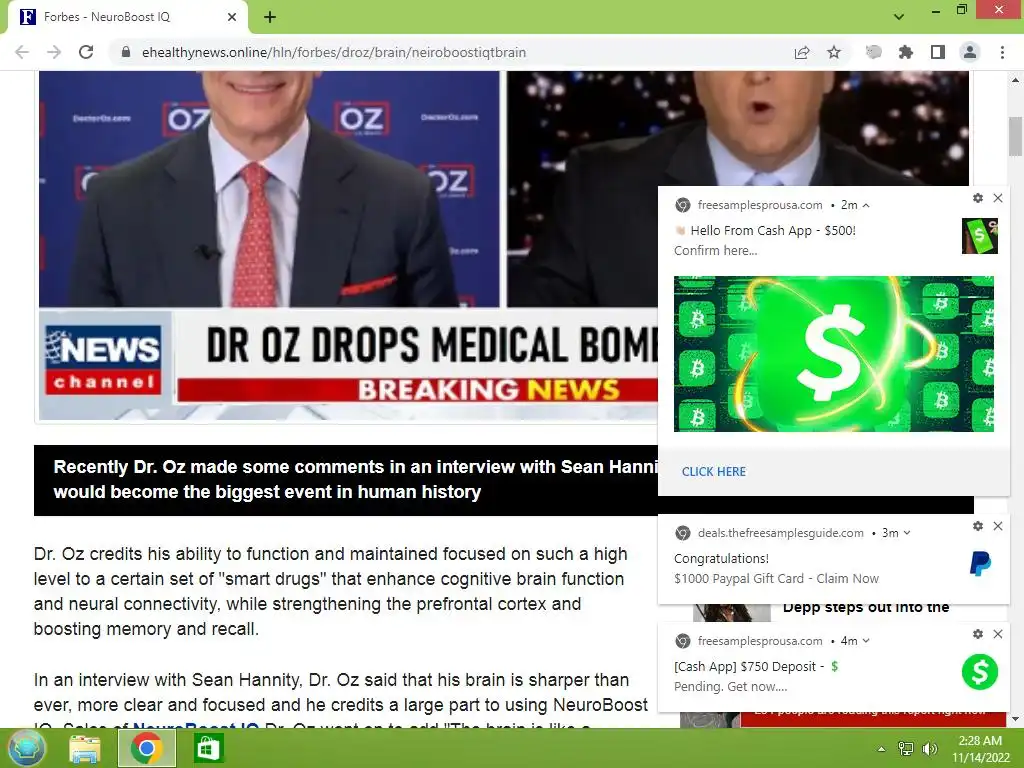Dismiss the $750 Deposit notification
This screenshot has width=1024, height=768.
[998, 634]
